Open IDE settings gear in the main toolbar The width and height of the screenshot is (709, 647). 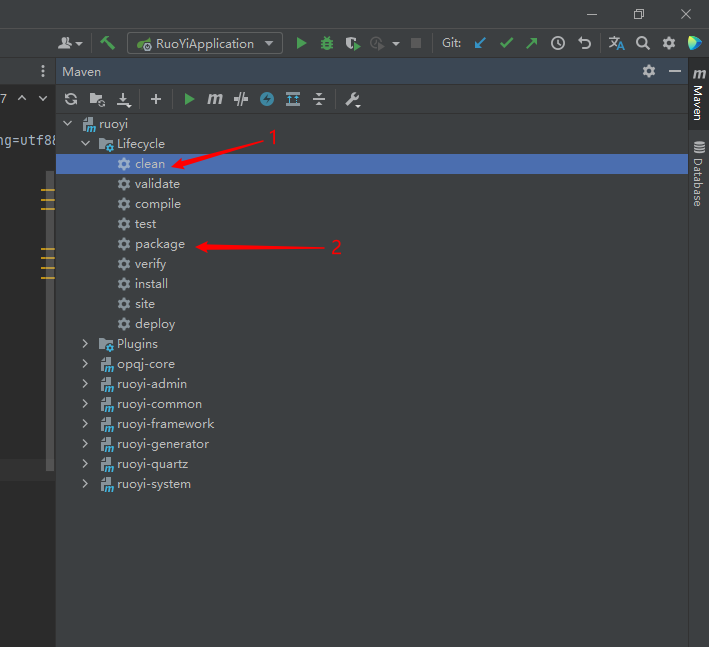point(669,43)
